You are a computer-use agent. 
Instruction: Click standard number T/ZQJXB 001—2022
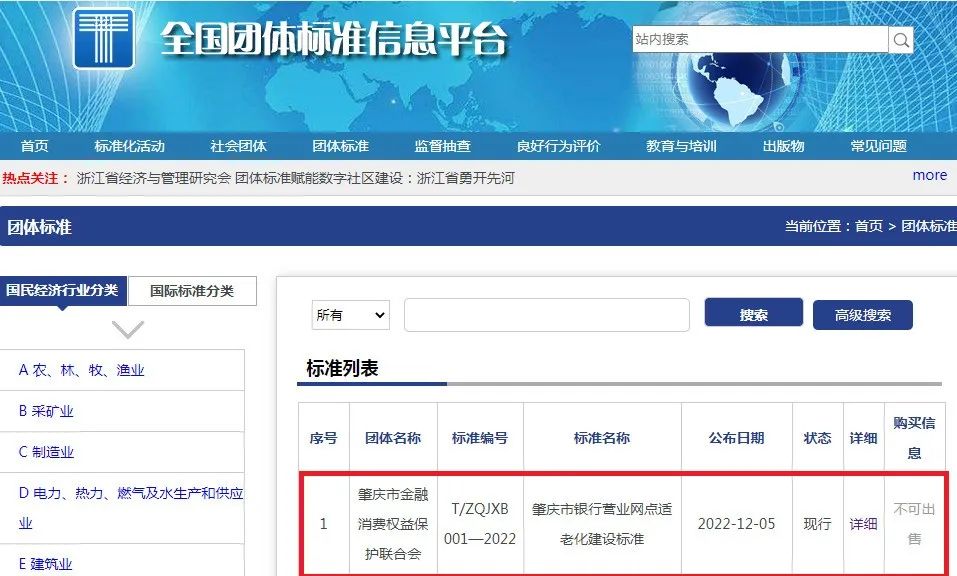pyautogui.click(x=480, y=524)
